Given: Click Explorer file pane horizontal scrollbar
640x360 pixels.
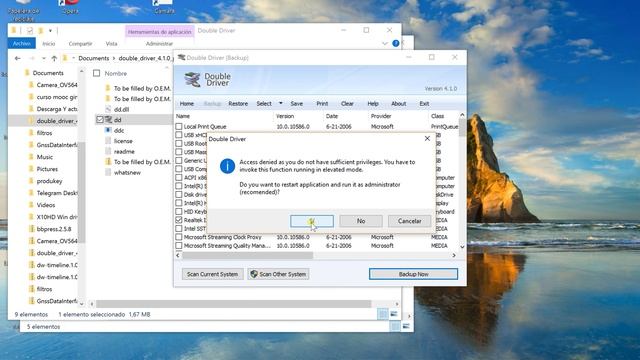Looking at the screenshot, I should pos(233,304).
